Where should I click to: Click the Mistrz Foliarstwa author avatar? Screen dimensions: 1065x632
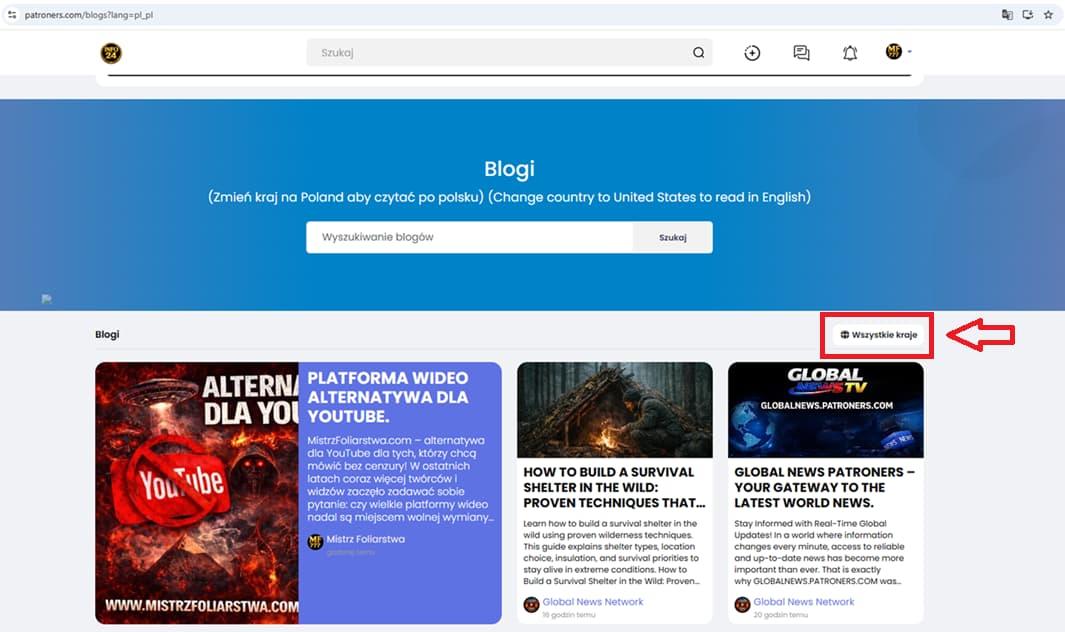(x=315, y=541)
